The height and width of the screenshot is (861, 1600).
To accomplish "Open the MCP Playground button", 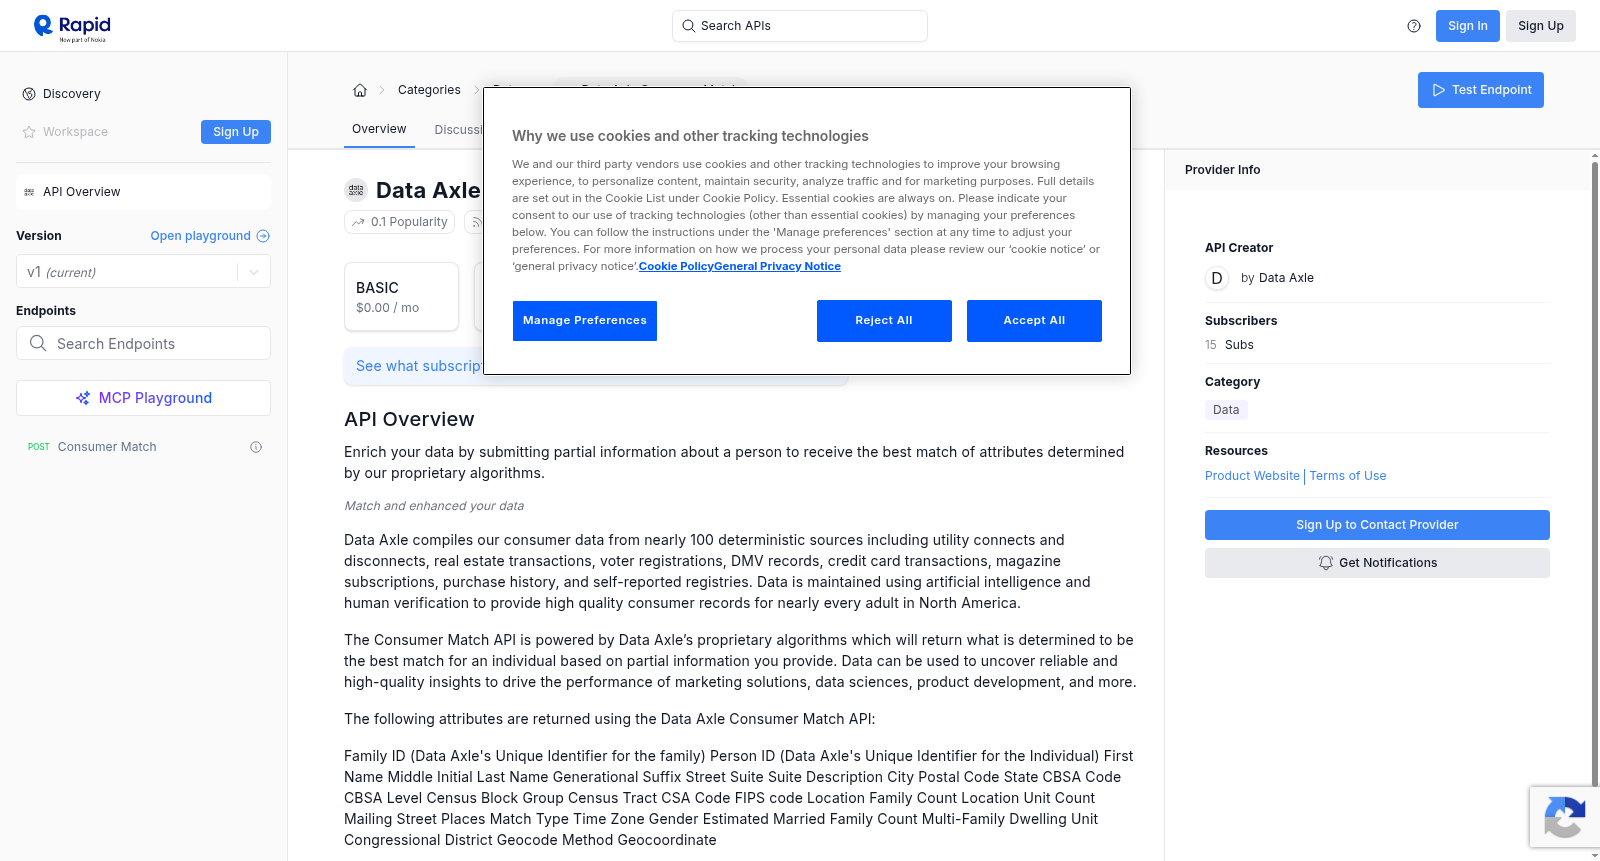I will (x=143, y=398).
